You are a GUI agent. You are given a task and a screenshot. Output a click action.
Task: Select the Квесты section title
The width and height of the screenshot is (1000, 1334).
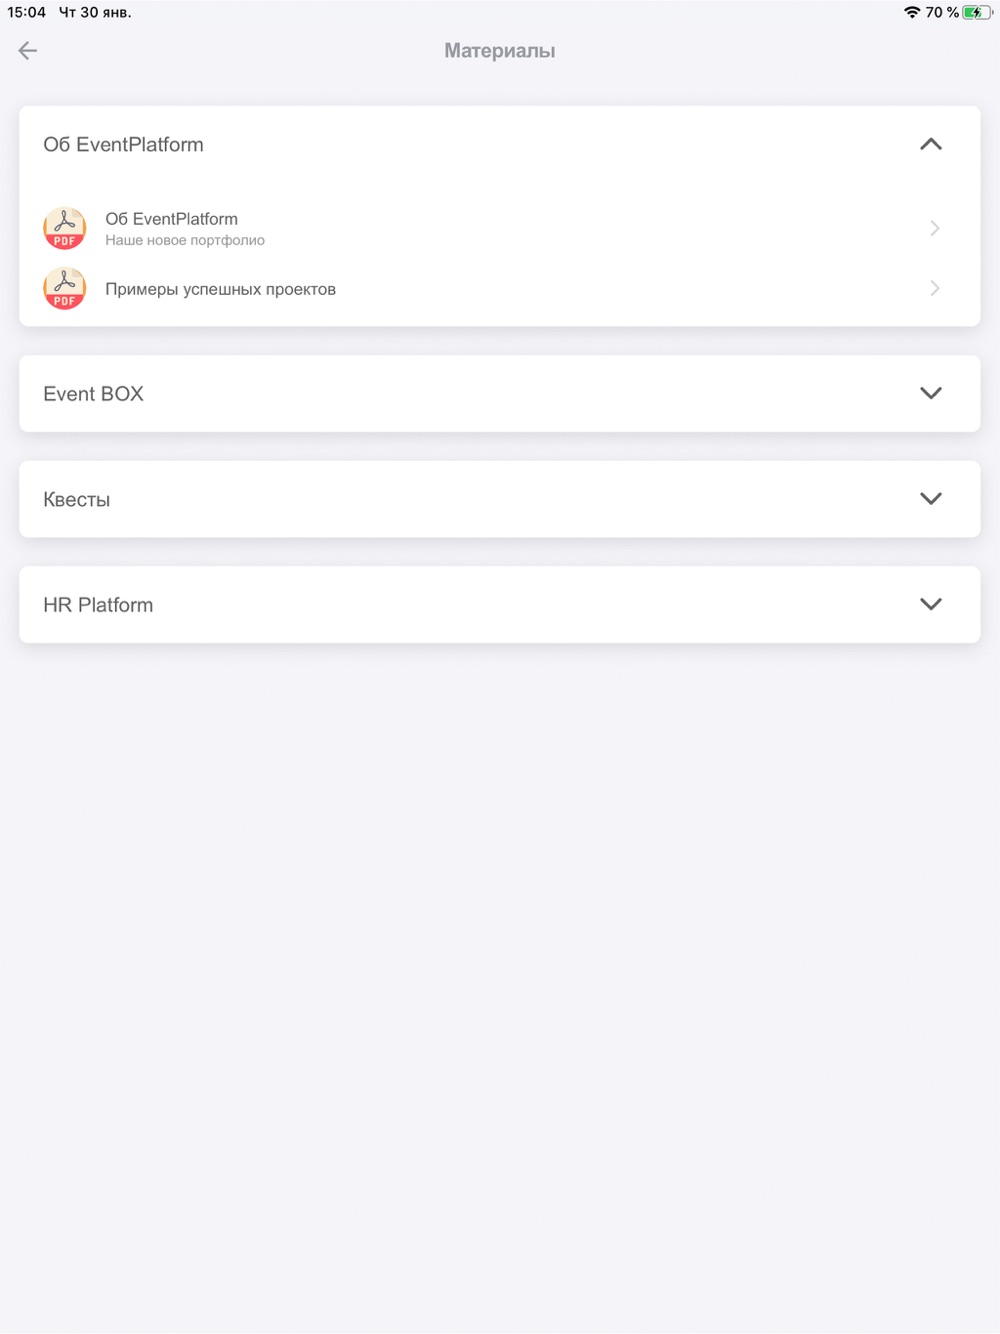tap(77, 500)
